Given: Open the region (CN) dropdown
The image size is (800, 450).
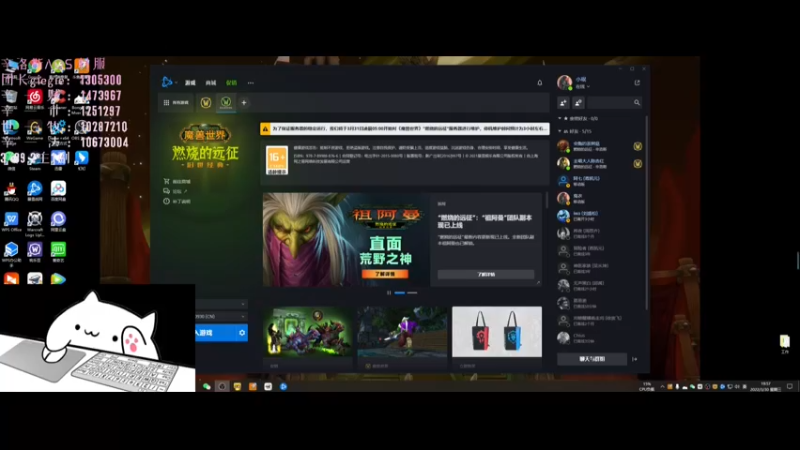Looking at the screenshot, I should [221, 316].
